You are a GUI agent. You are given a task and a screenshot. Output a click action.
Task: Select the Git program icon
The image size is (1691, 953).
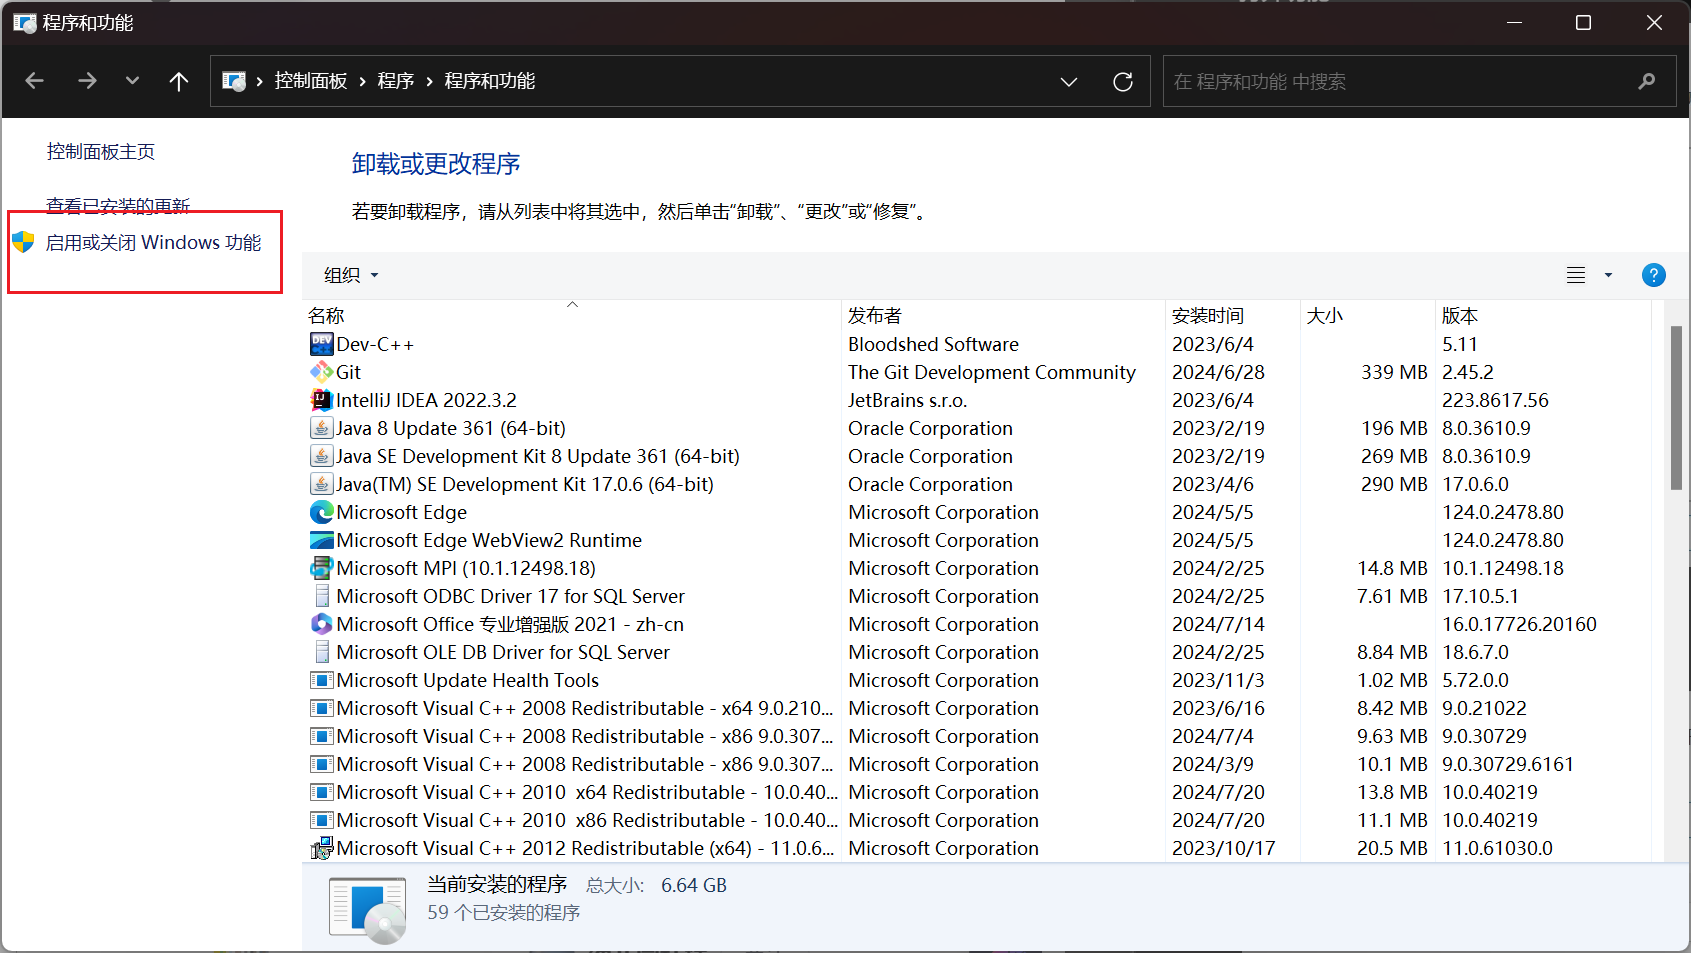pos(321,372)
